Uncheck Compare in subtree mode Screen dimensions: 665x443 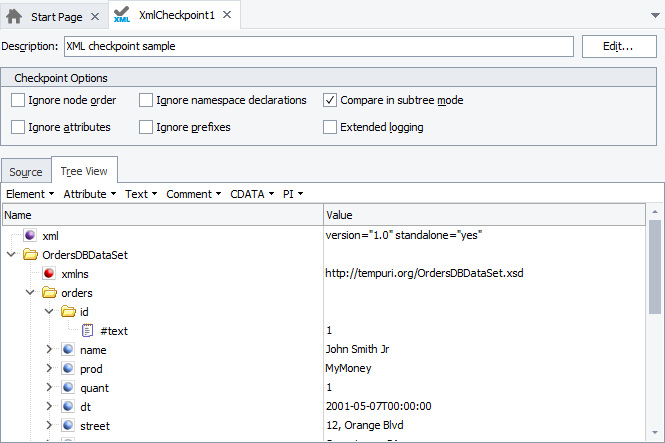click(330, 100)
